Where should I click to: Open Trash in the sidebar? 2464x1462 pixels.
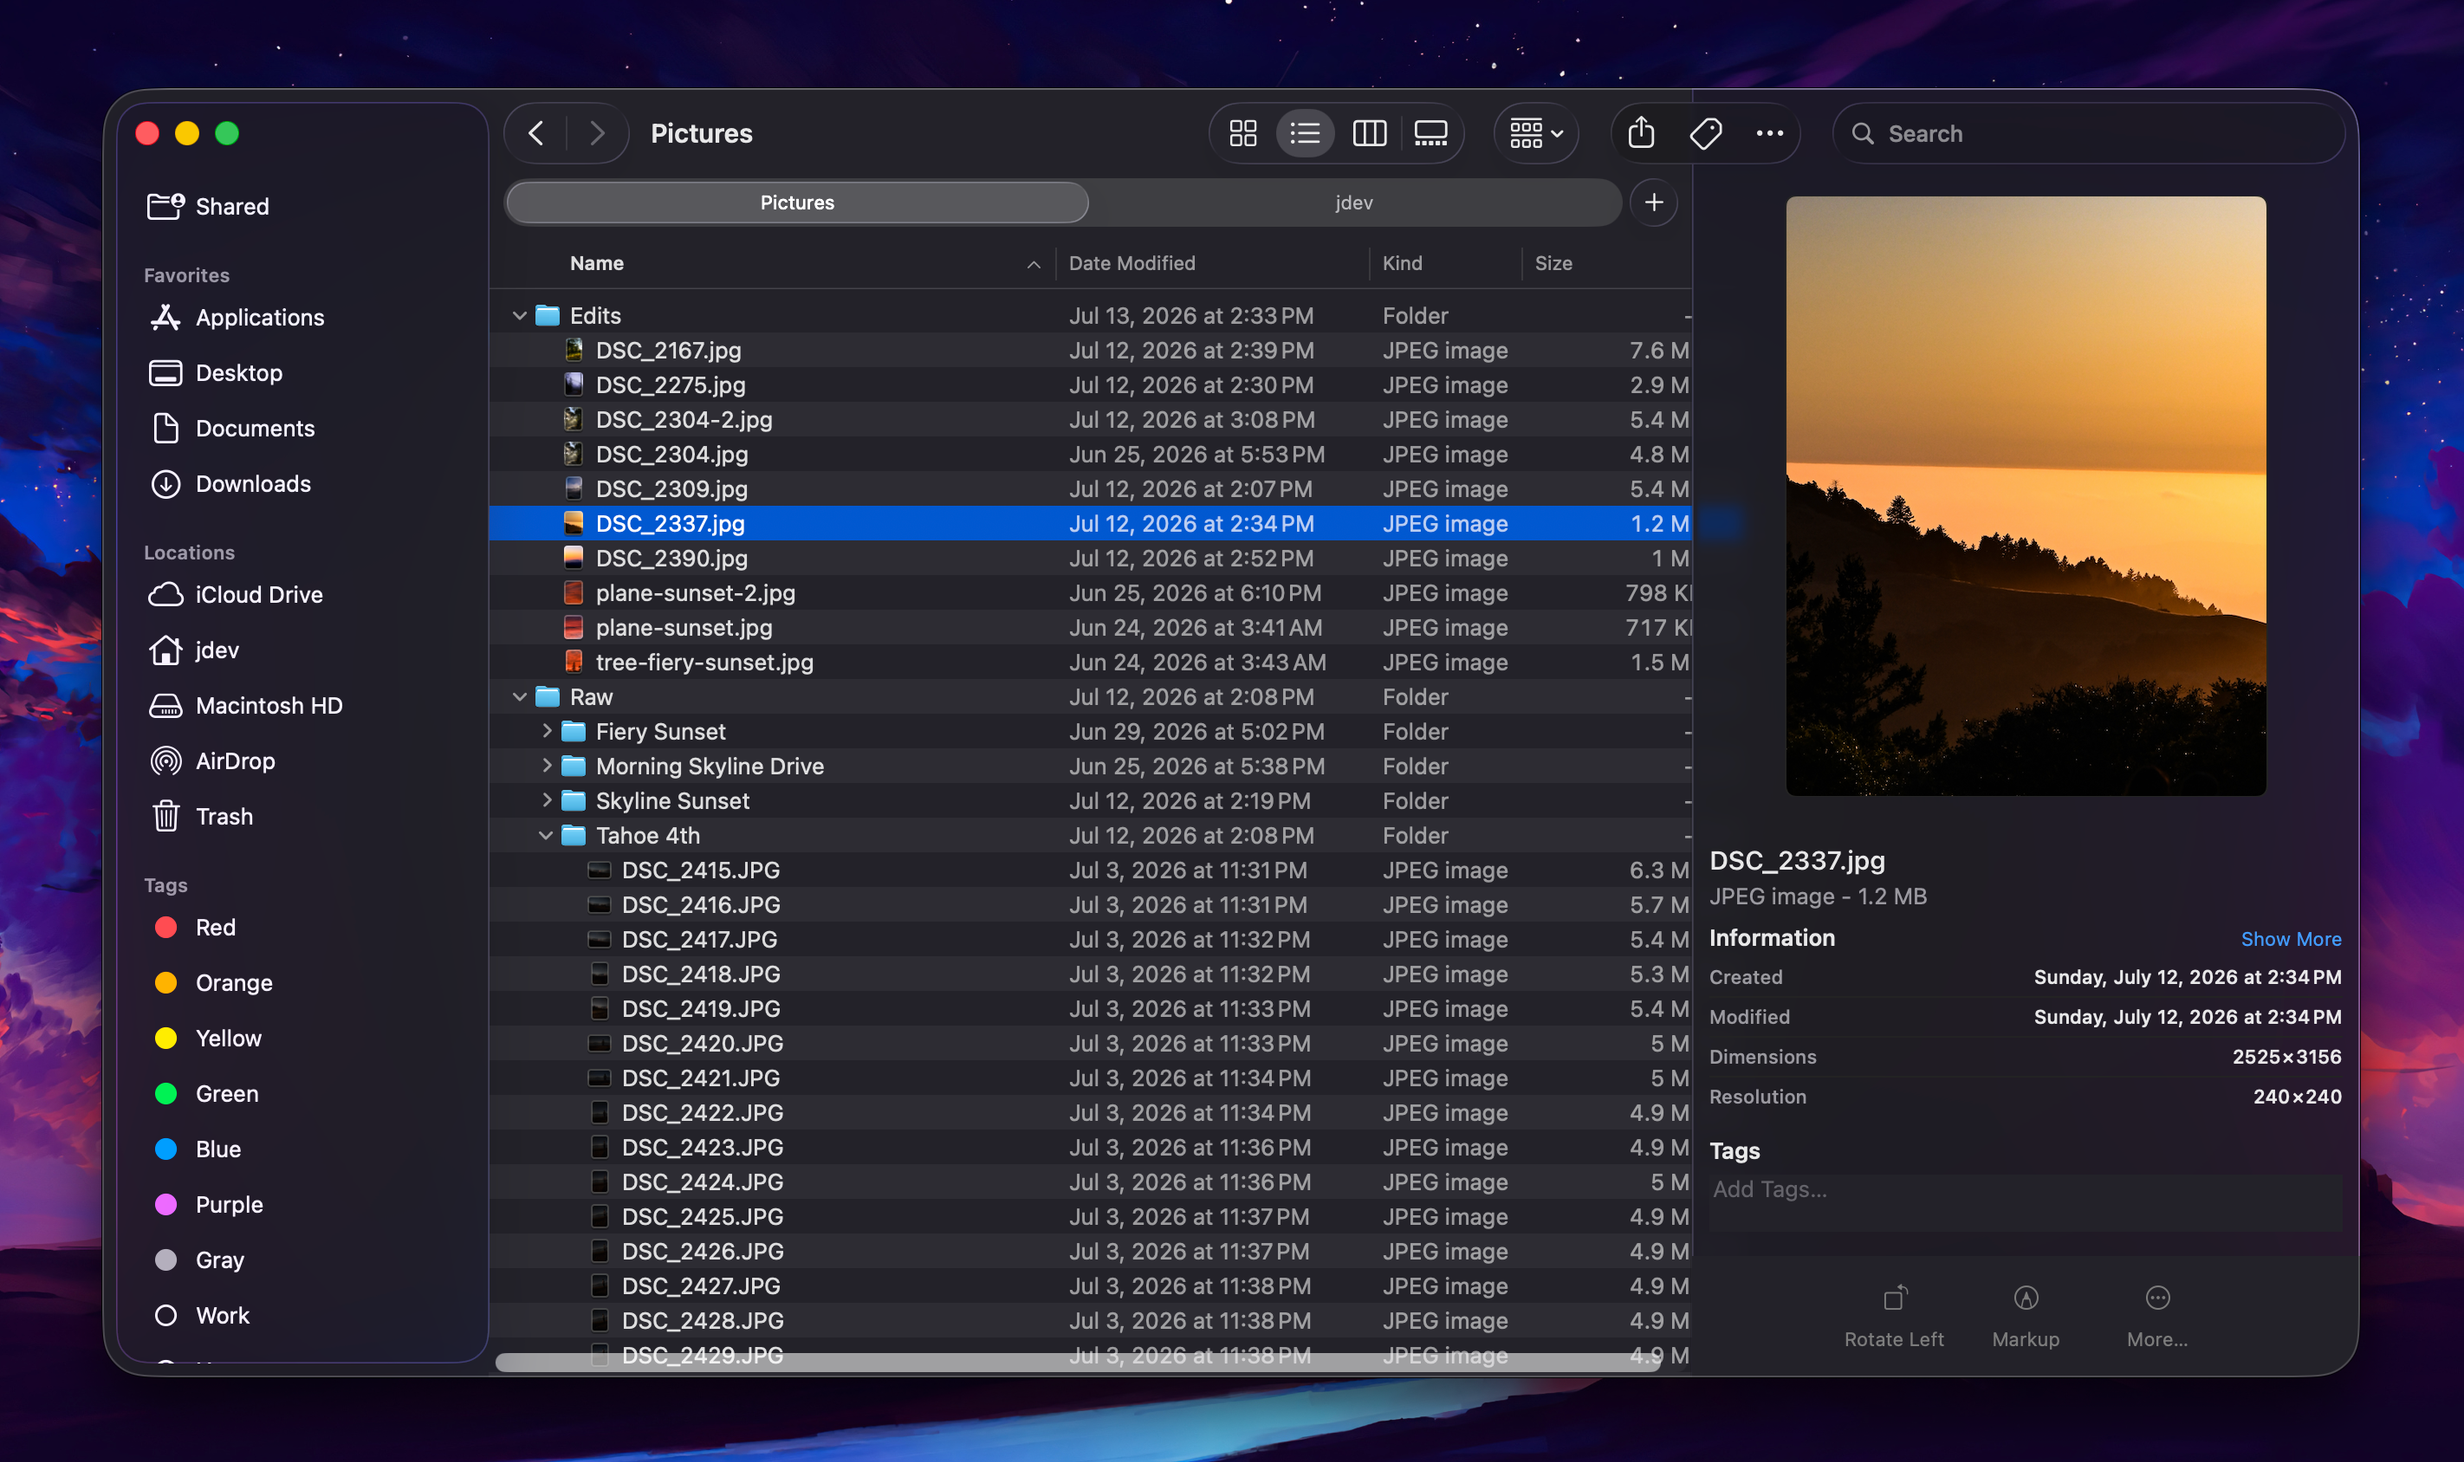224,817
